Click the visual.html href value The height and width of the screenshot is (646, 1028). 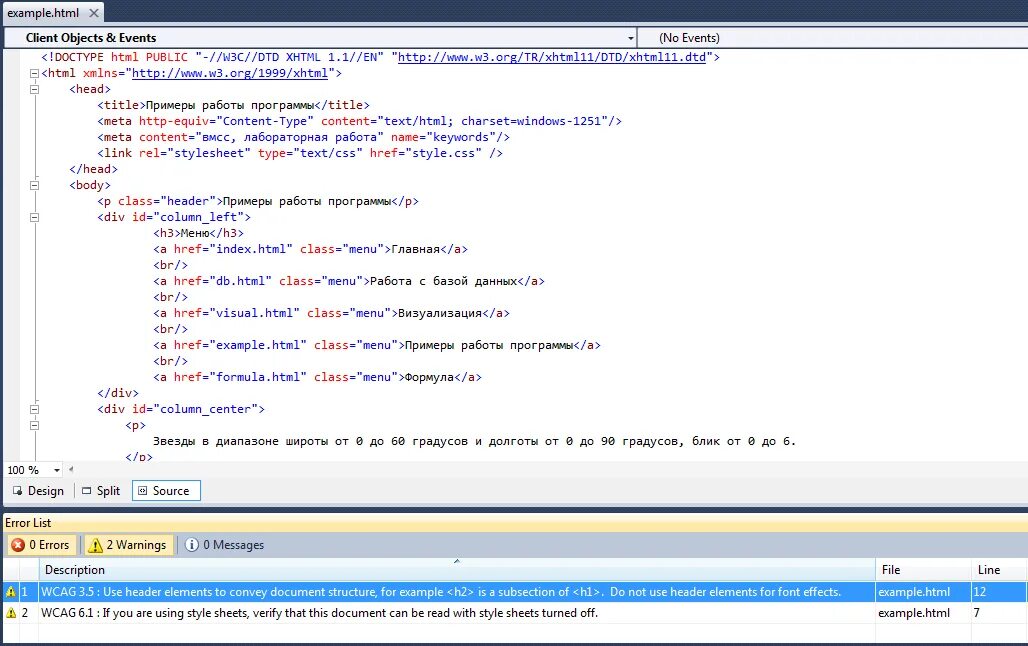pos(254,313)
